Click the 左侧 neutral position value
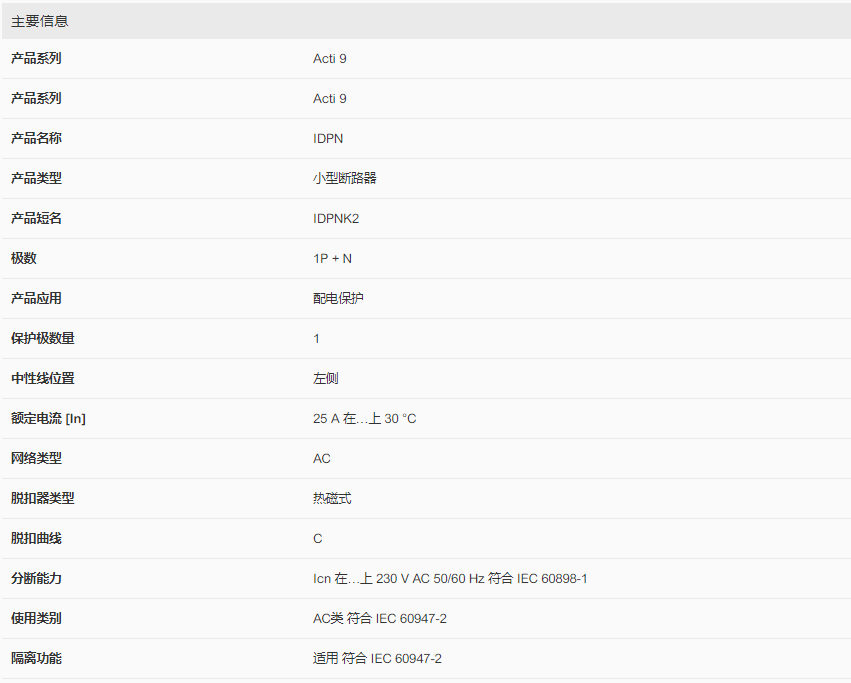The height and width of the screenshot is (683, 851). pos(326,378)
